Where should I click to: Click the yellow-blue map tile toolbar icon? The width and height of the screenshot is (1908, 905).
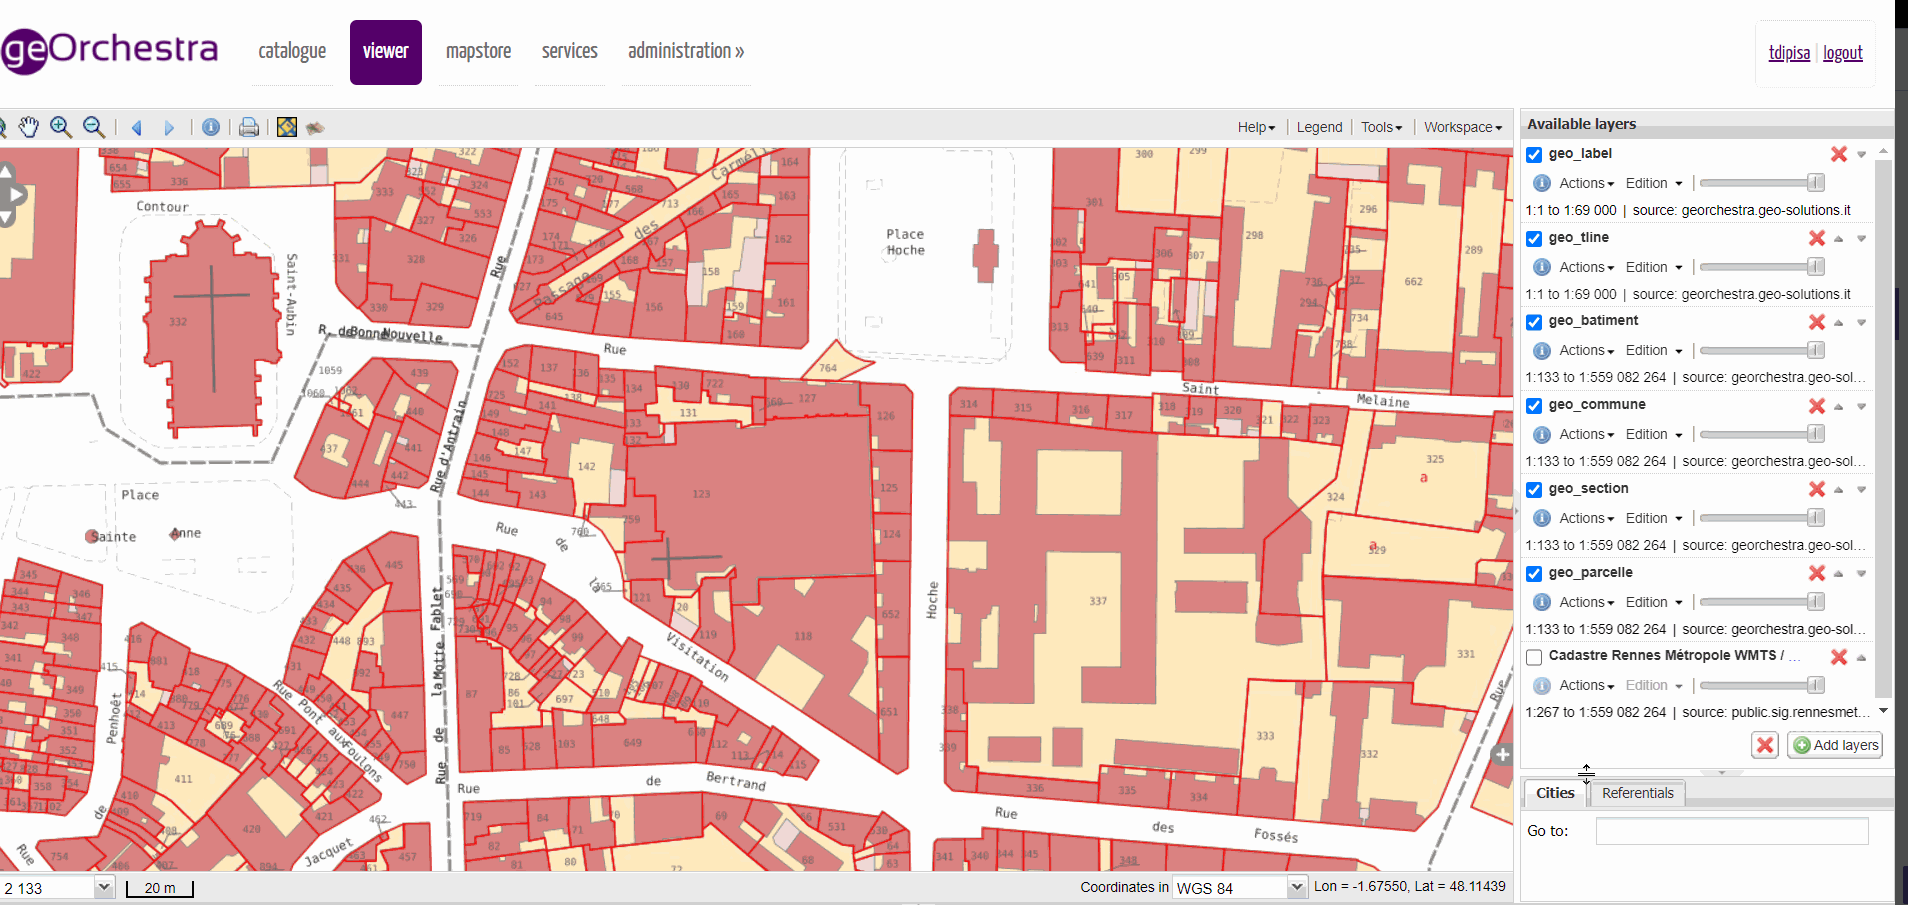[x=287, y=127]
